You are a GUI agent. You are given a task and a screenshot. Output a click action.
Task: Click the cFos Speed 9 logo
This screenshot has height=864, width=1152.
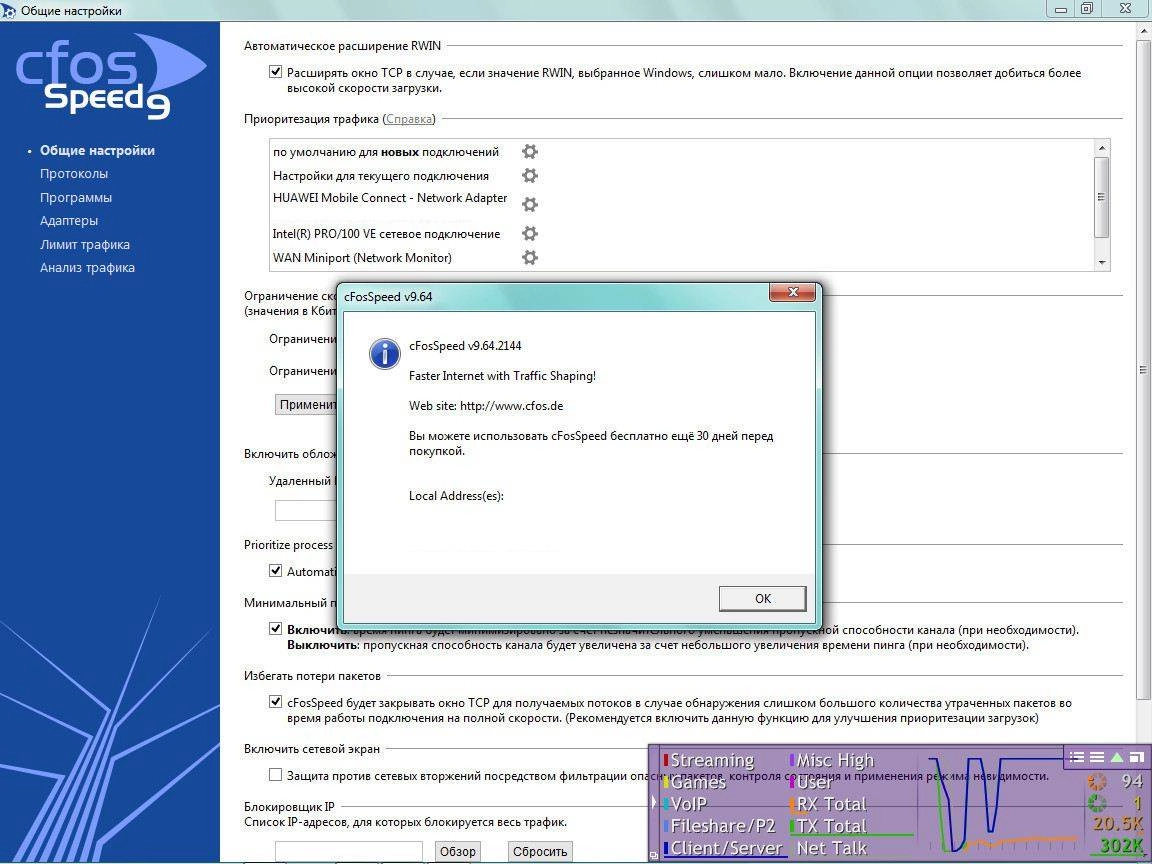pyautogui.click(x=110, y=76)
